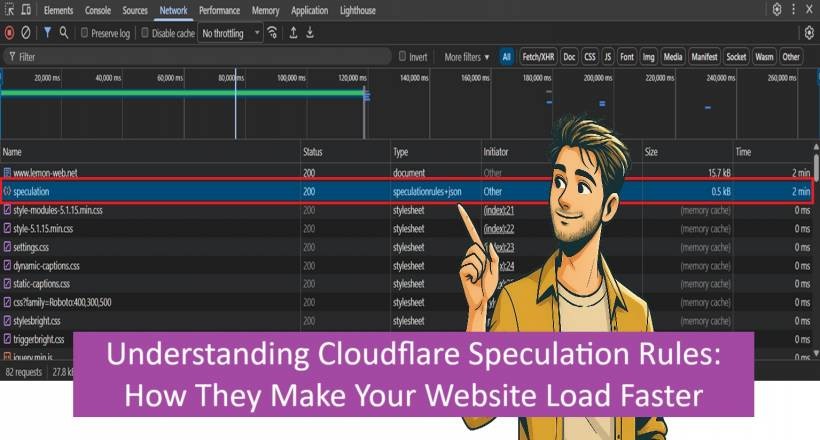Filter by JS requests
820x440 pixels.
point(607,57)
